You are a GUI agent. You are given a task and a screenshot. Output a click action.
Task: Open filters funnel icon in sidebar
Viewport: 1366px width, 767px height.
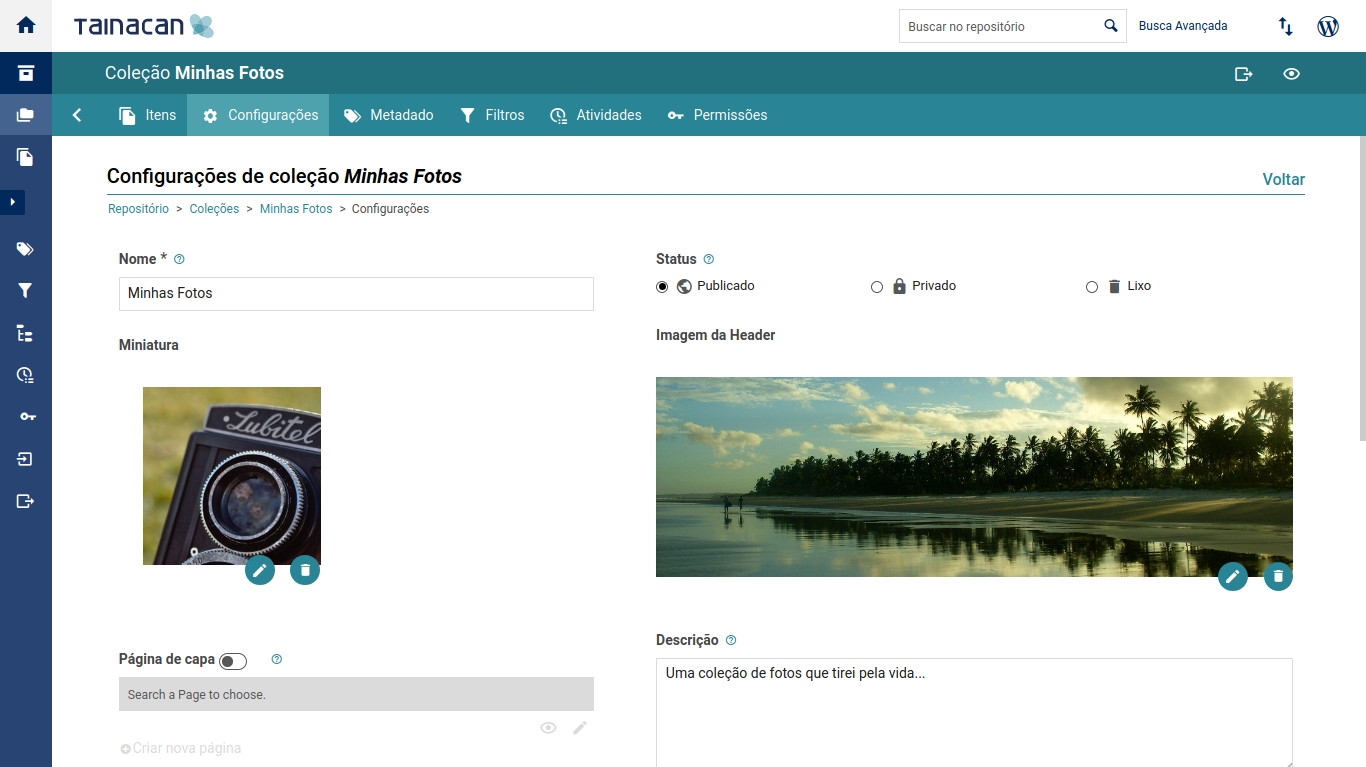26,291
